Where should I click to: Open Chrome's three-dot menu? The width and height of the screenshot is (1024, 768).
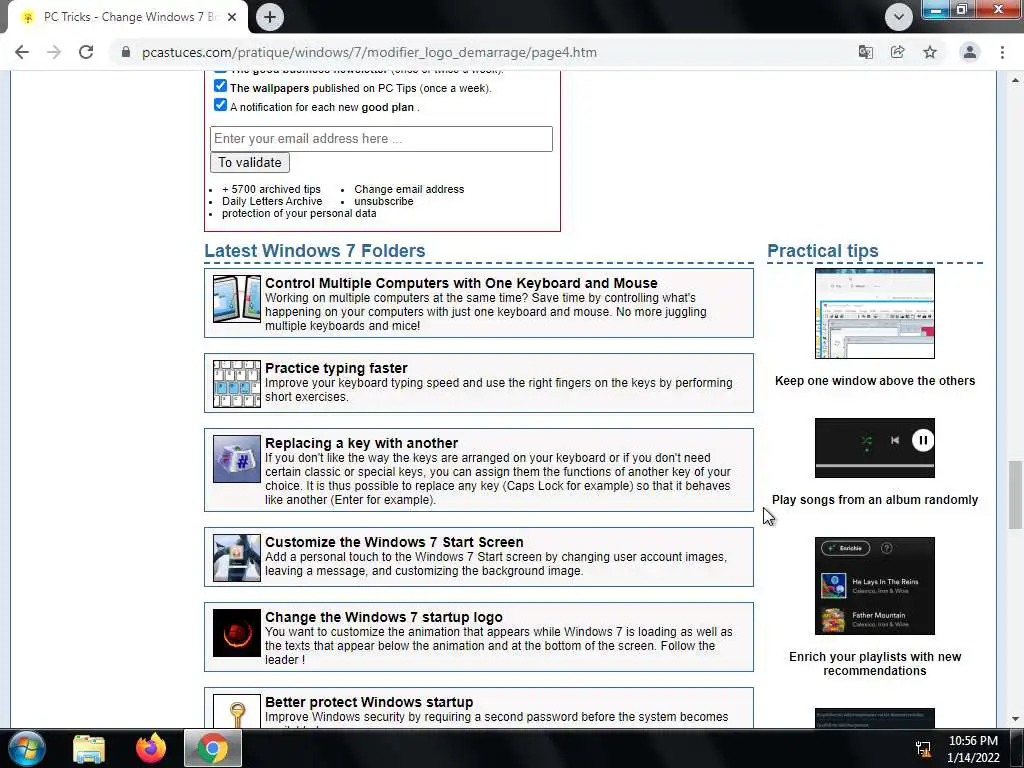click(1002, 52)
